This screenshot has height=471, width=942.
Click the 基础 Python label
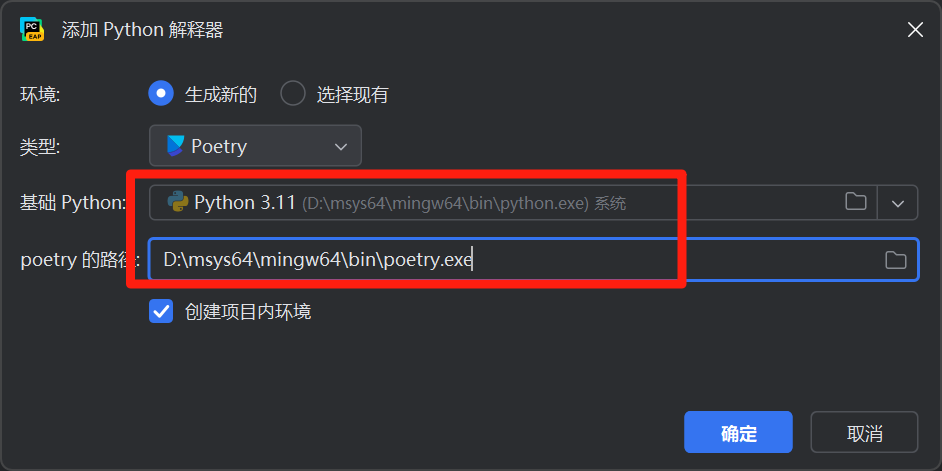[73, 203]
